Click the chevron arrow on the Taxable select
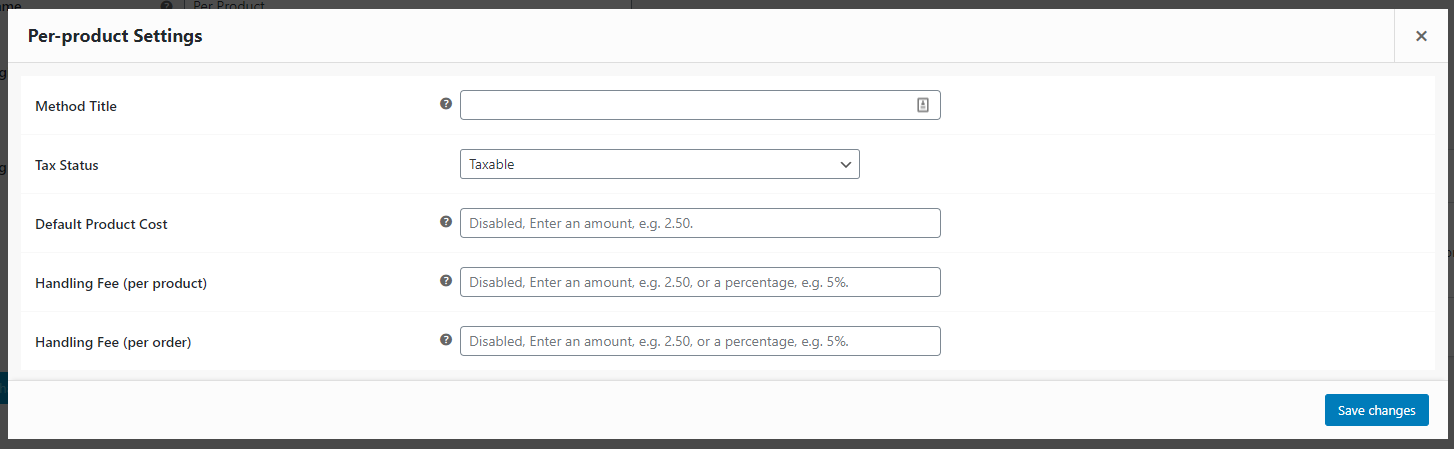Viewport: 1454px width, 449px height. (846, 164)
